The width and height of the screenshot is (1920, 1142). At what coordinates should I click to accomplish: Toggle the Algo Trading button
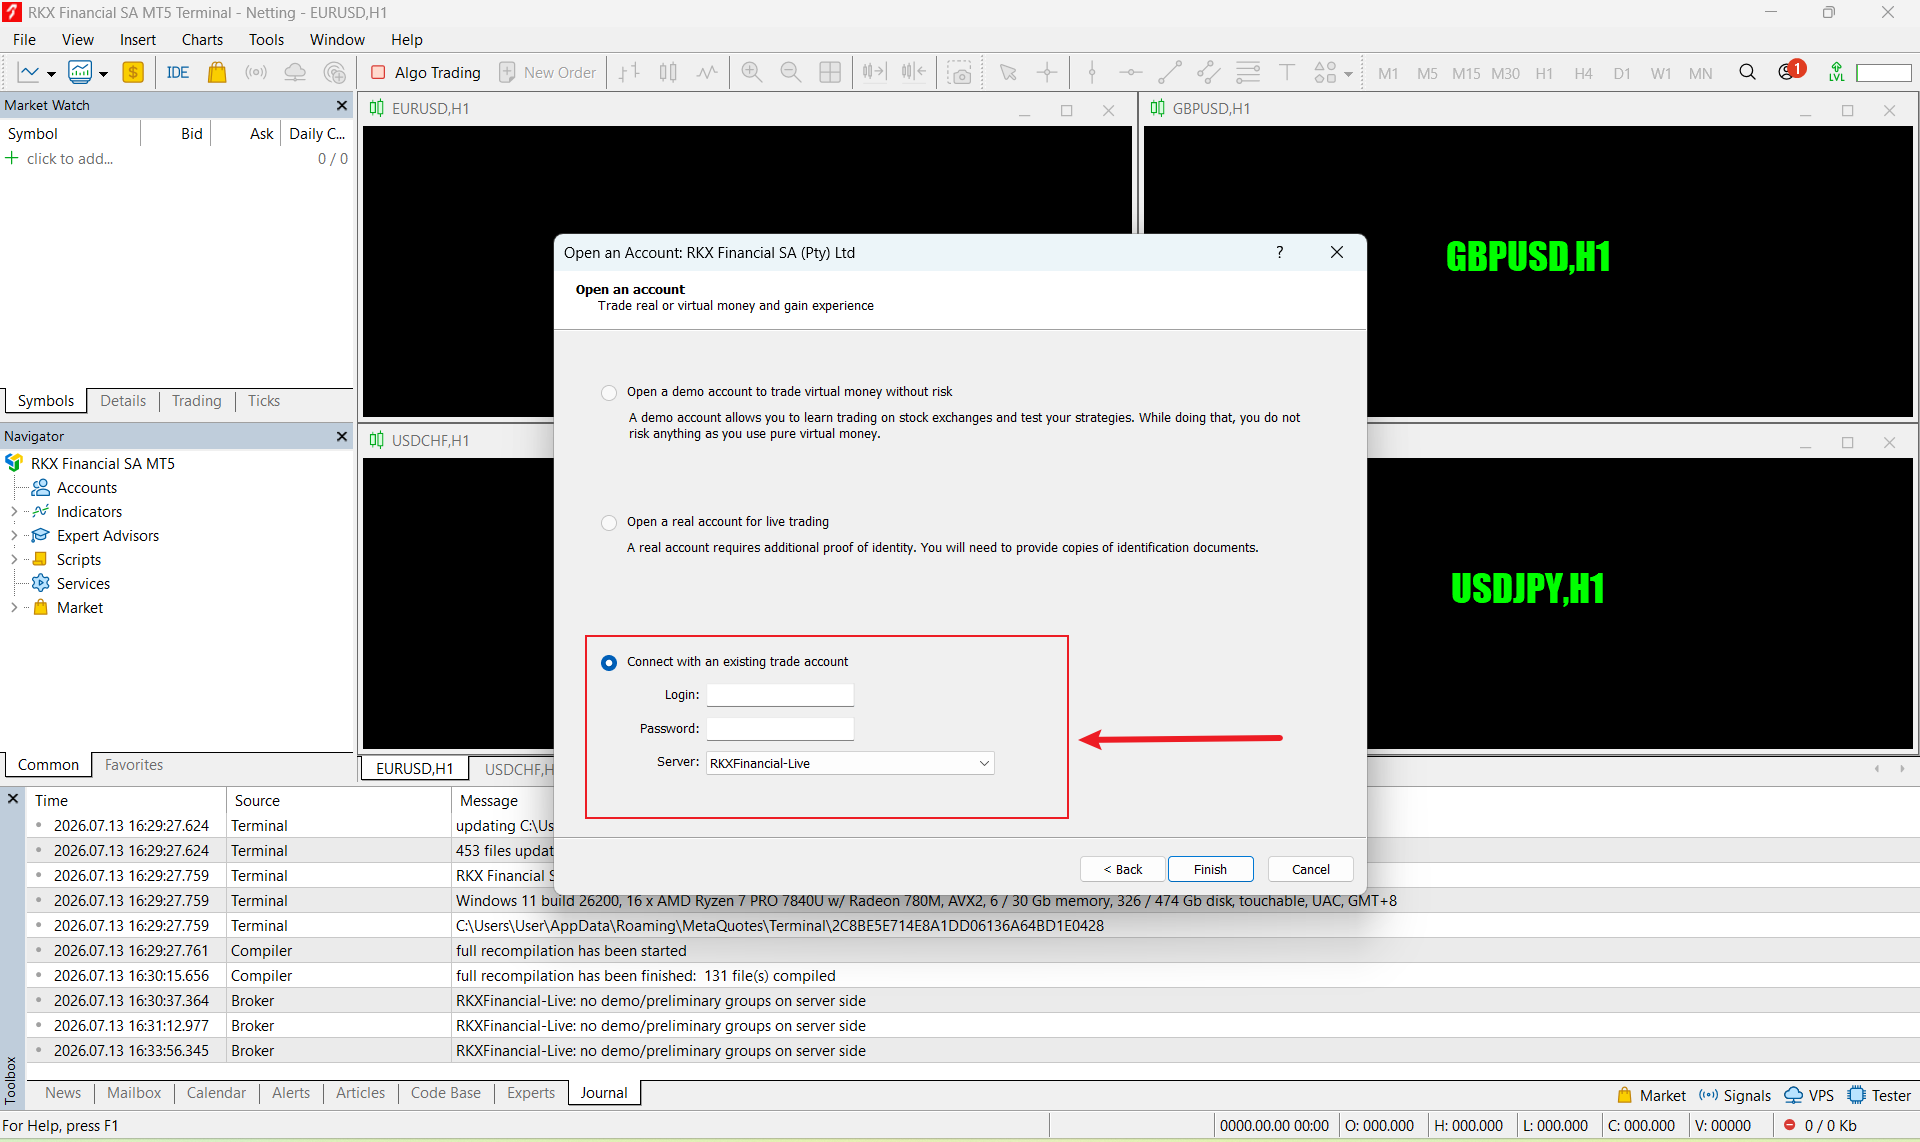coord(426,72)
